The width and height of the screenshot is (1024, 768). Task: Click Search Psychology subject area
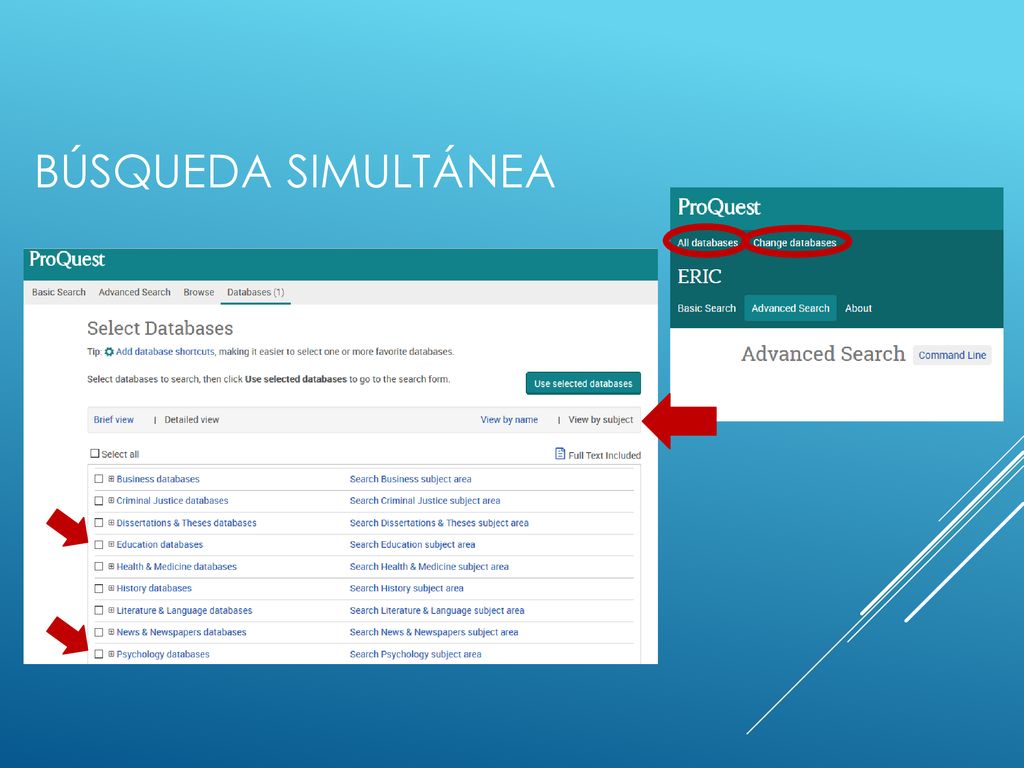pos(415,654)
